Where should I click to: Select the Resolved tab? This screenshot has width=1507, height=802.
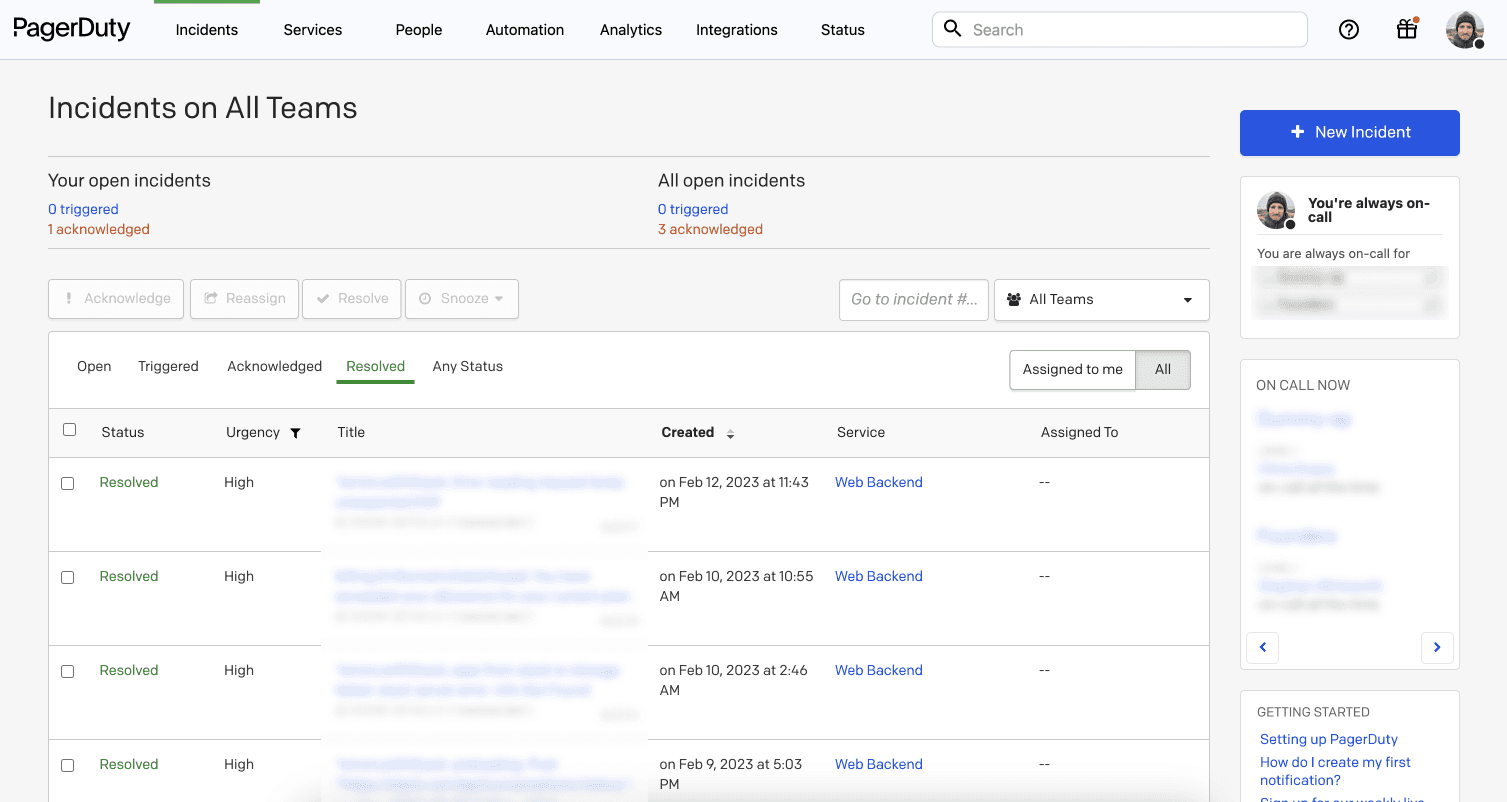click(376, 366)
